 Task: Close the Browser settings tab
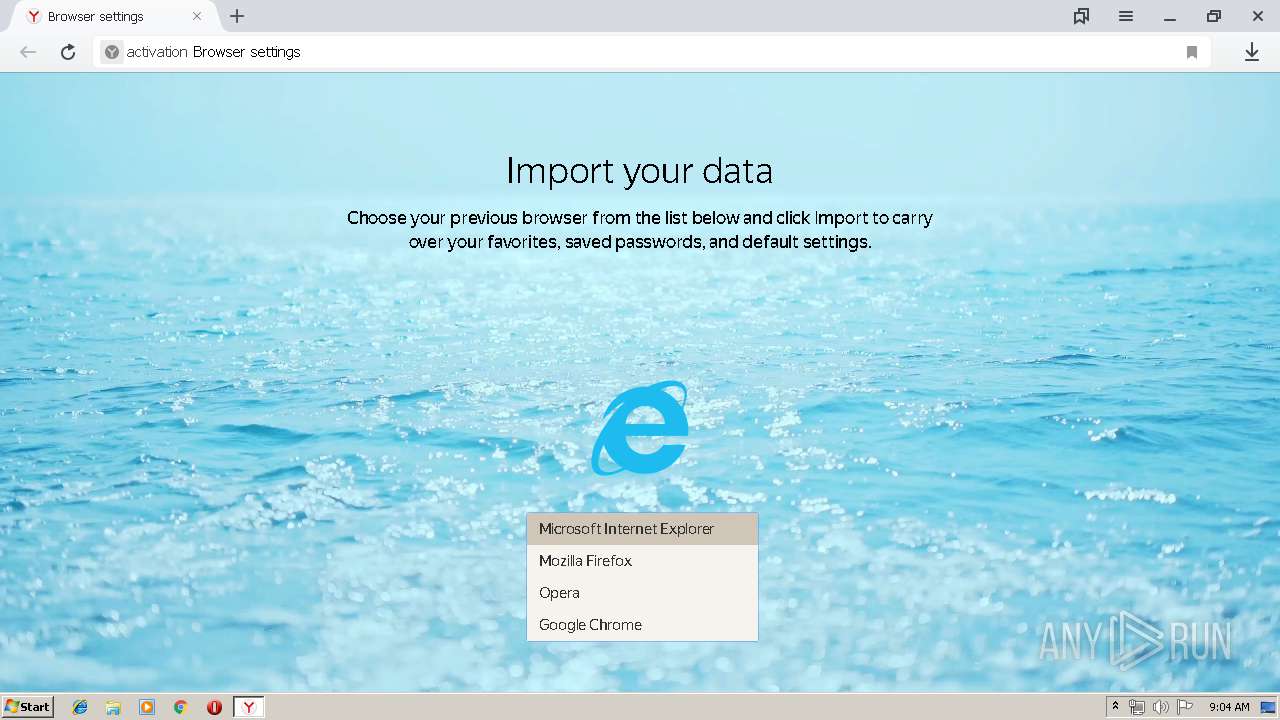[x=197, y=16]
